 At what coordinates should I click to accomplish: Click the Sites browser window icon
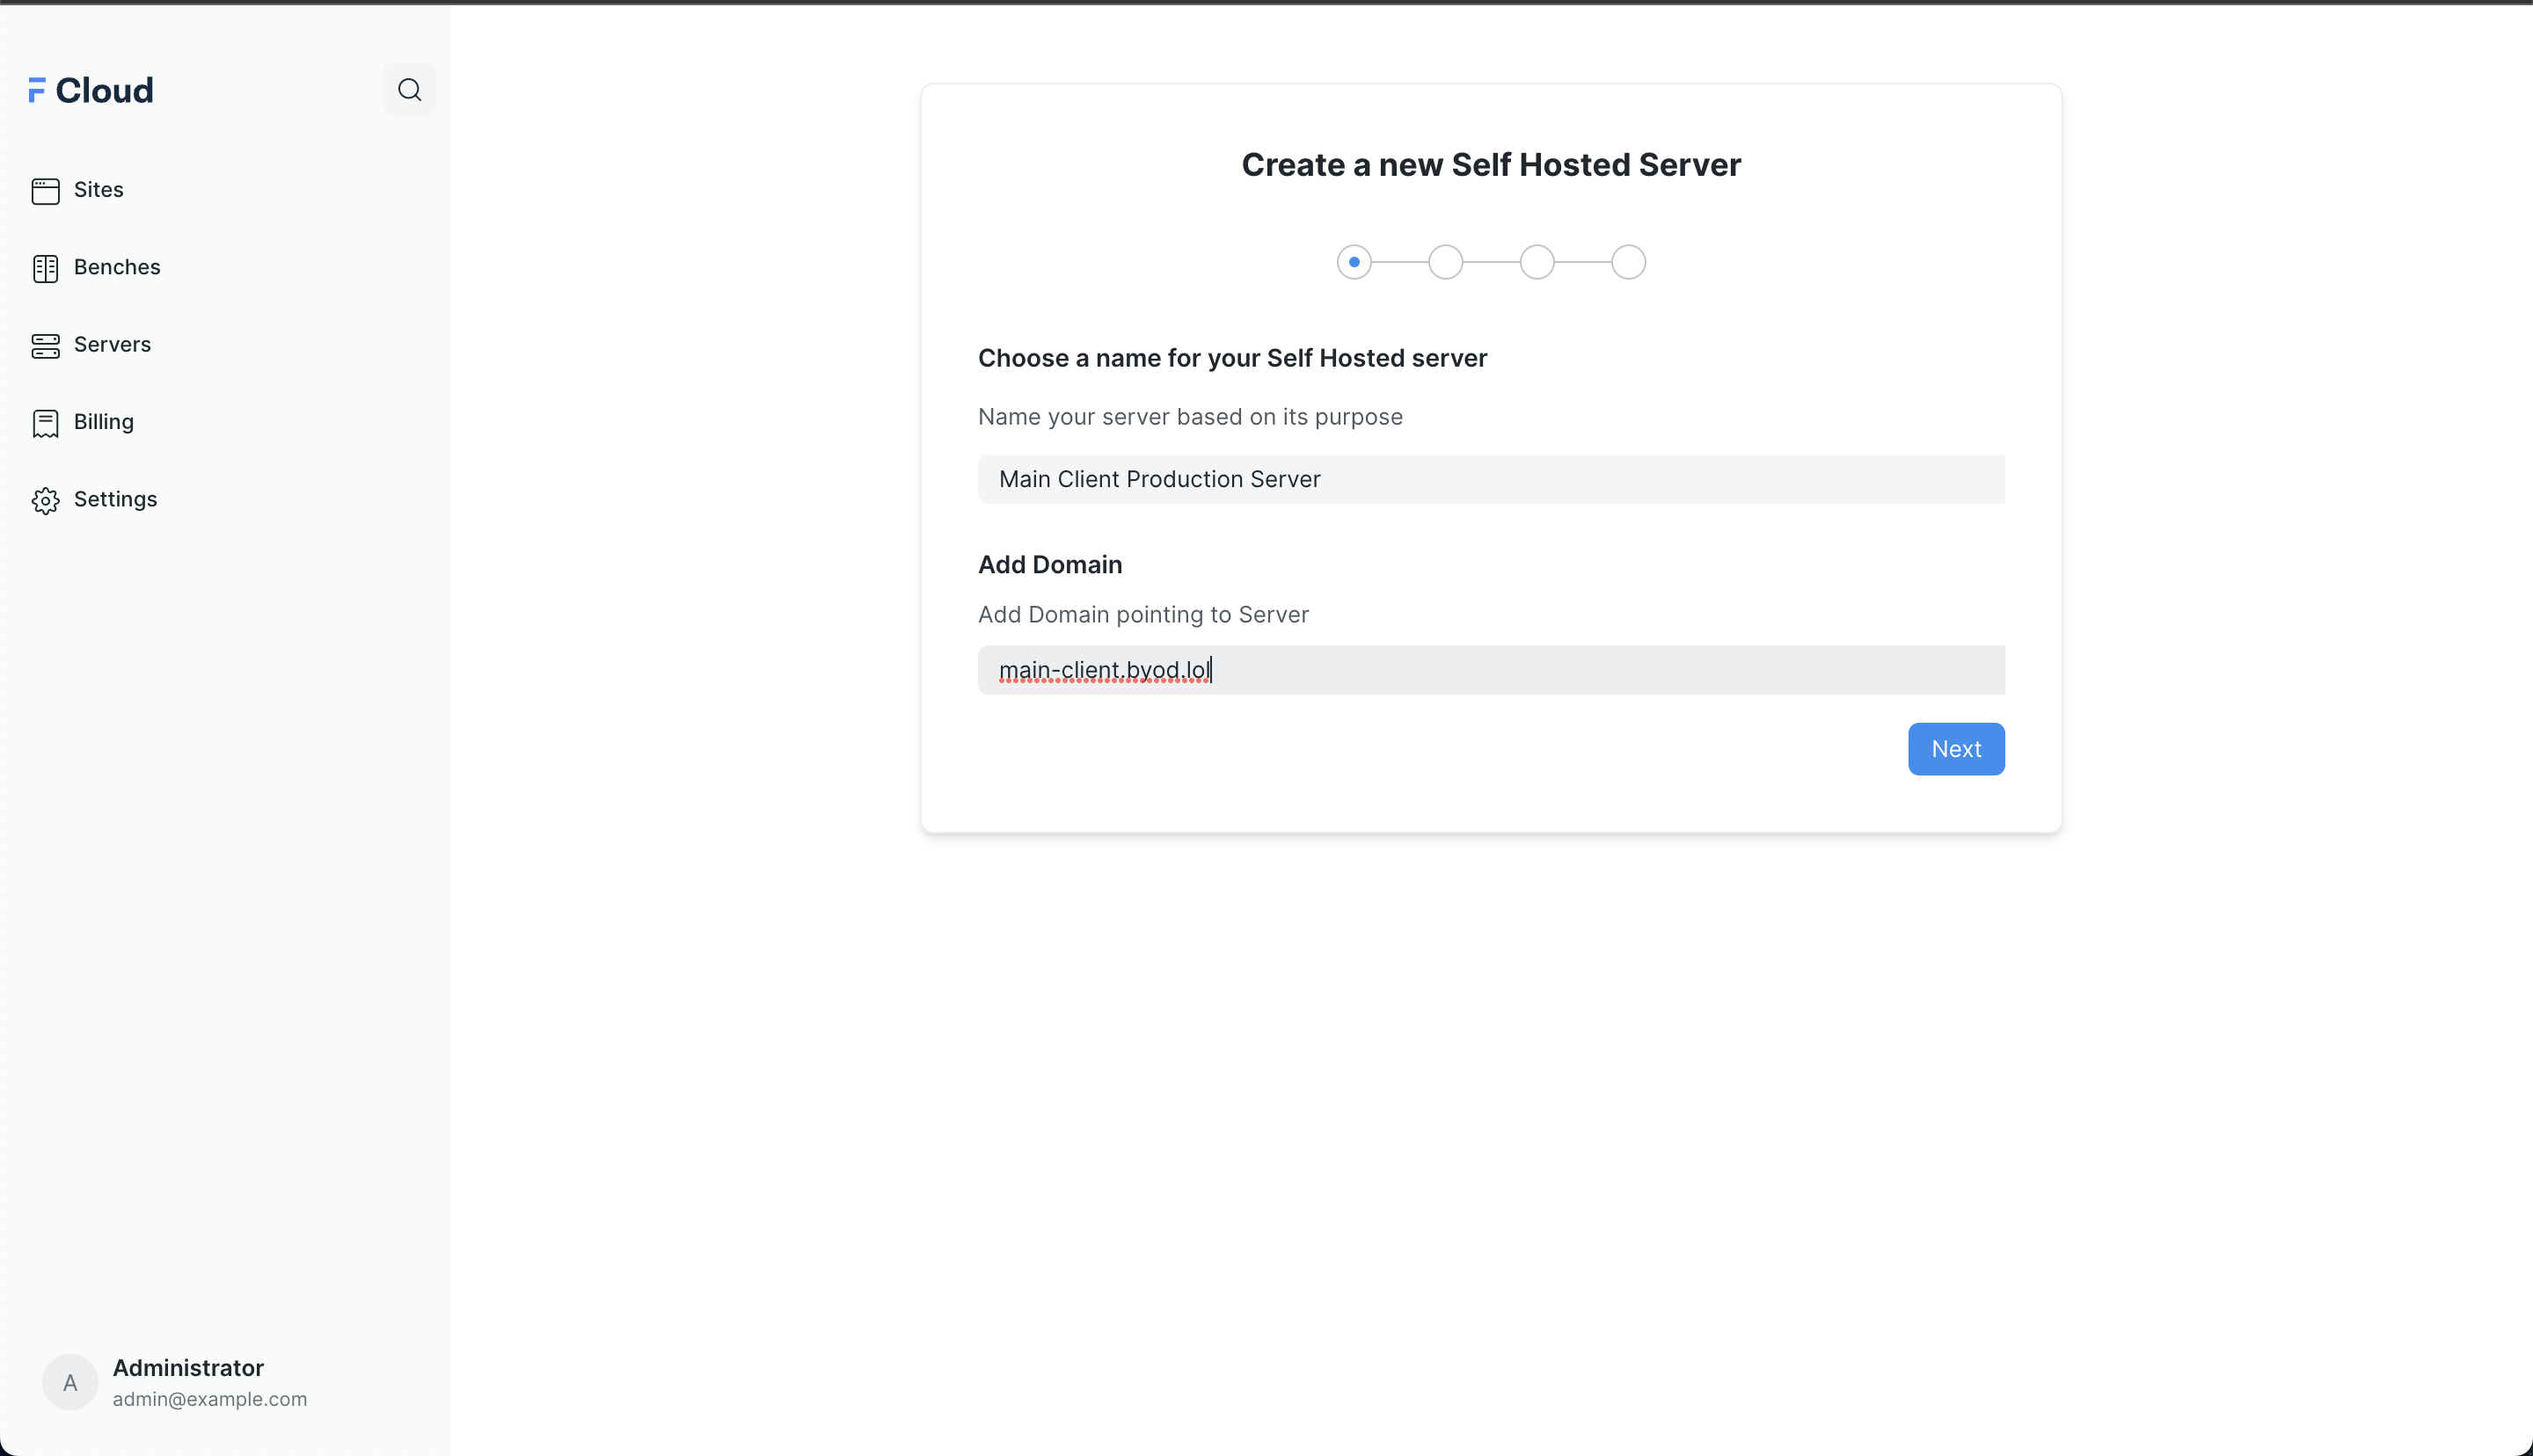pos(45,191)
